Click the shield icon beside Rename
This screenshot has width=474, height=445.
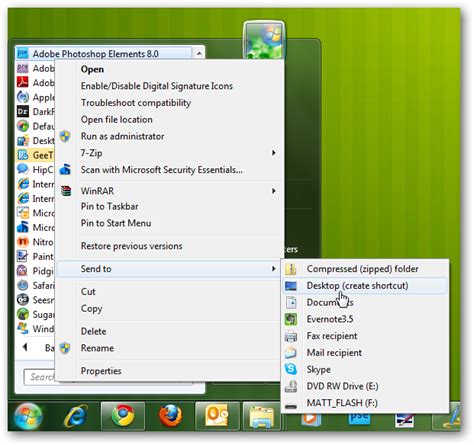click(65, 348)
